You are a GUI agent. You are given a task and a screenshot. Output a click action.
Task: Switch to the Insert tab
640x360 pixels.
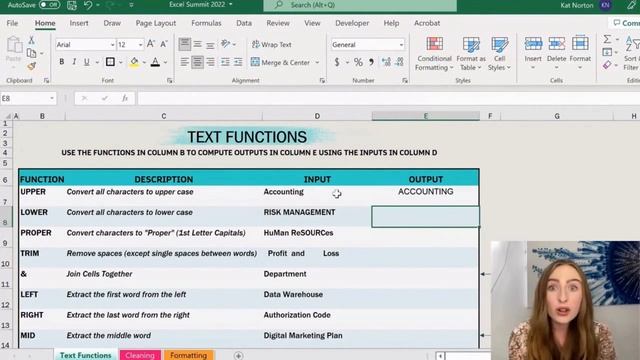tap(79, 23)
